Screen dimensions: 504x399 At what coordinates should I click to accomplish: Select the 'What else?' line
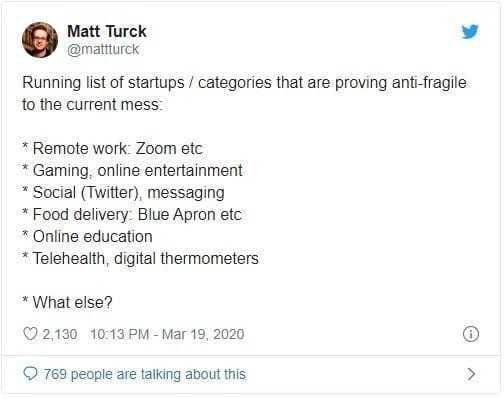point(67,302)
